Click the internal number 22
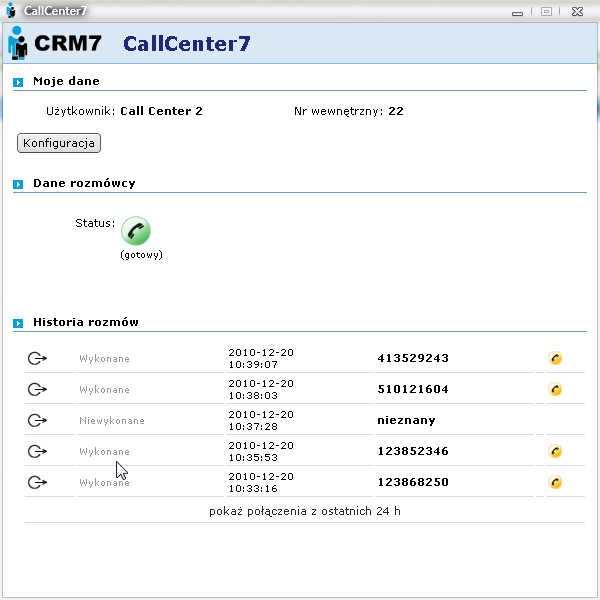This screenshot has width=600, height=600. (x=396, y=111)
